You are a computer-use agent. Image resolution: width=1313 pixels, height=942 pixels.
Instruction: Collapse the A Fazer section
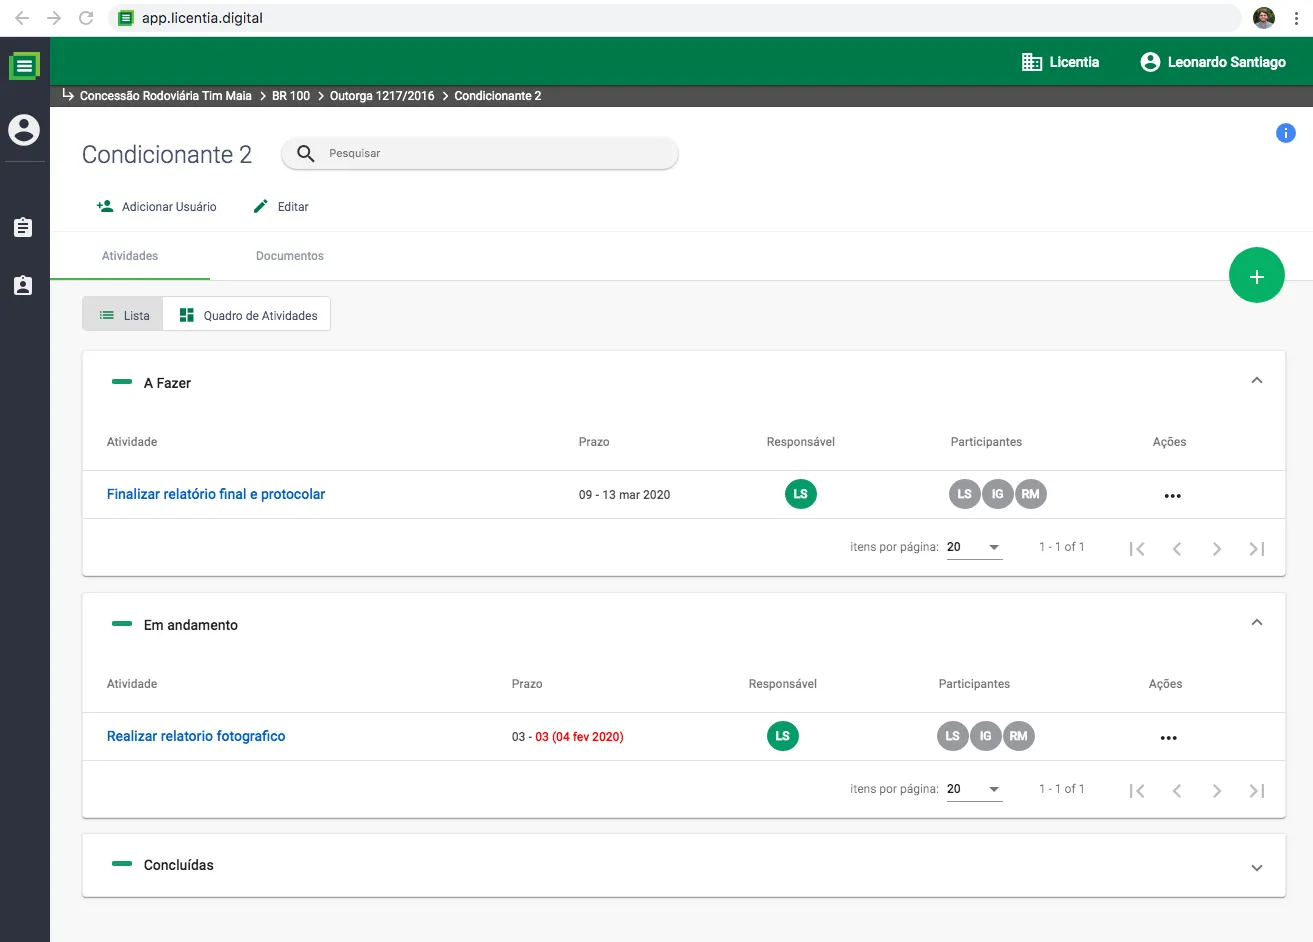(x=1257, y=381)
